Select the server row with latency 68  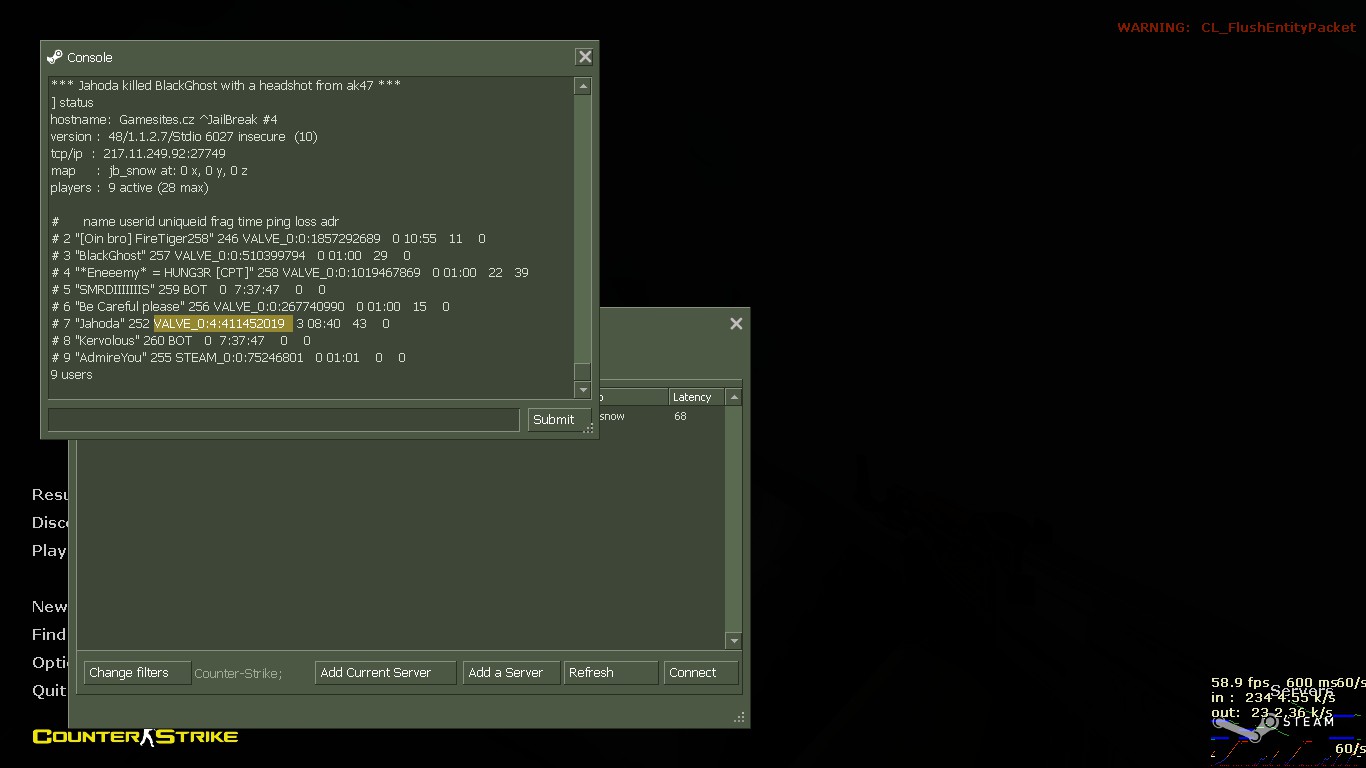(660, 417)
